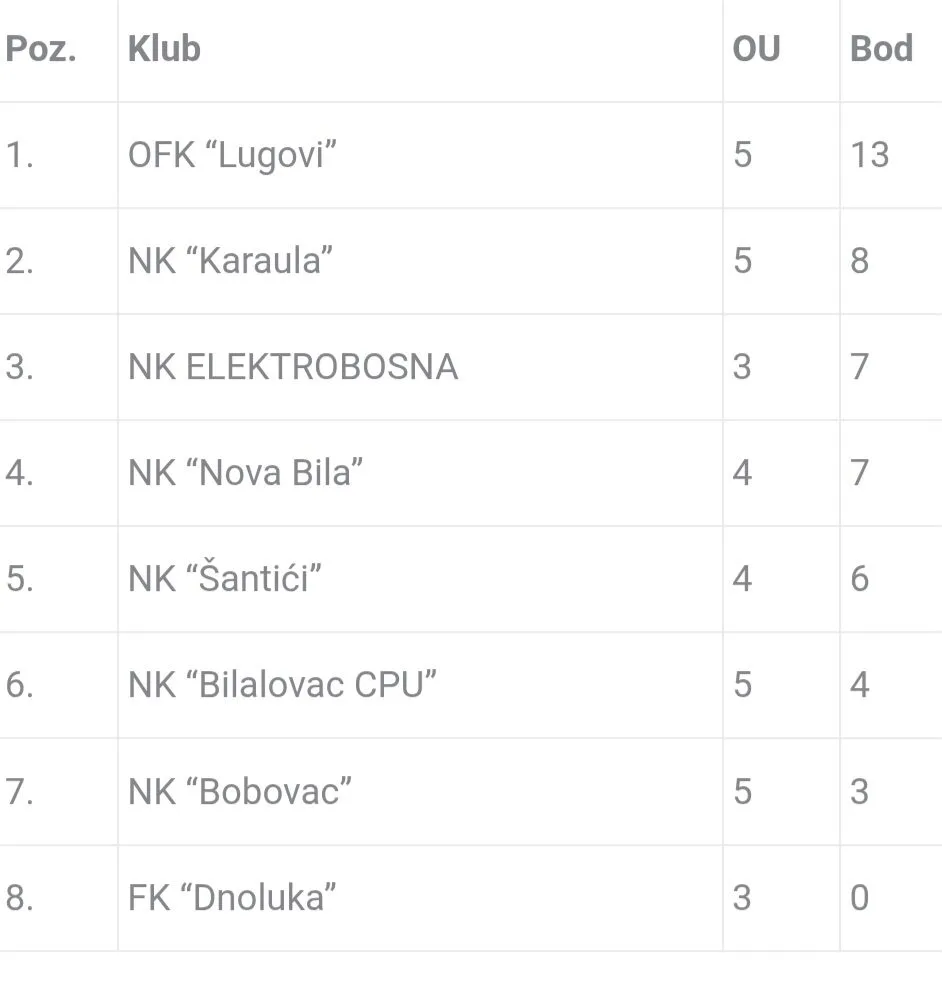
Task: Click the 13 points value for Lugovi
Action: [869, 155]
